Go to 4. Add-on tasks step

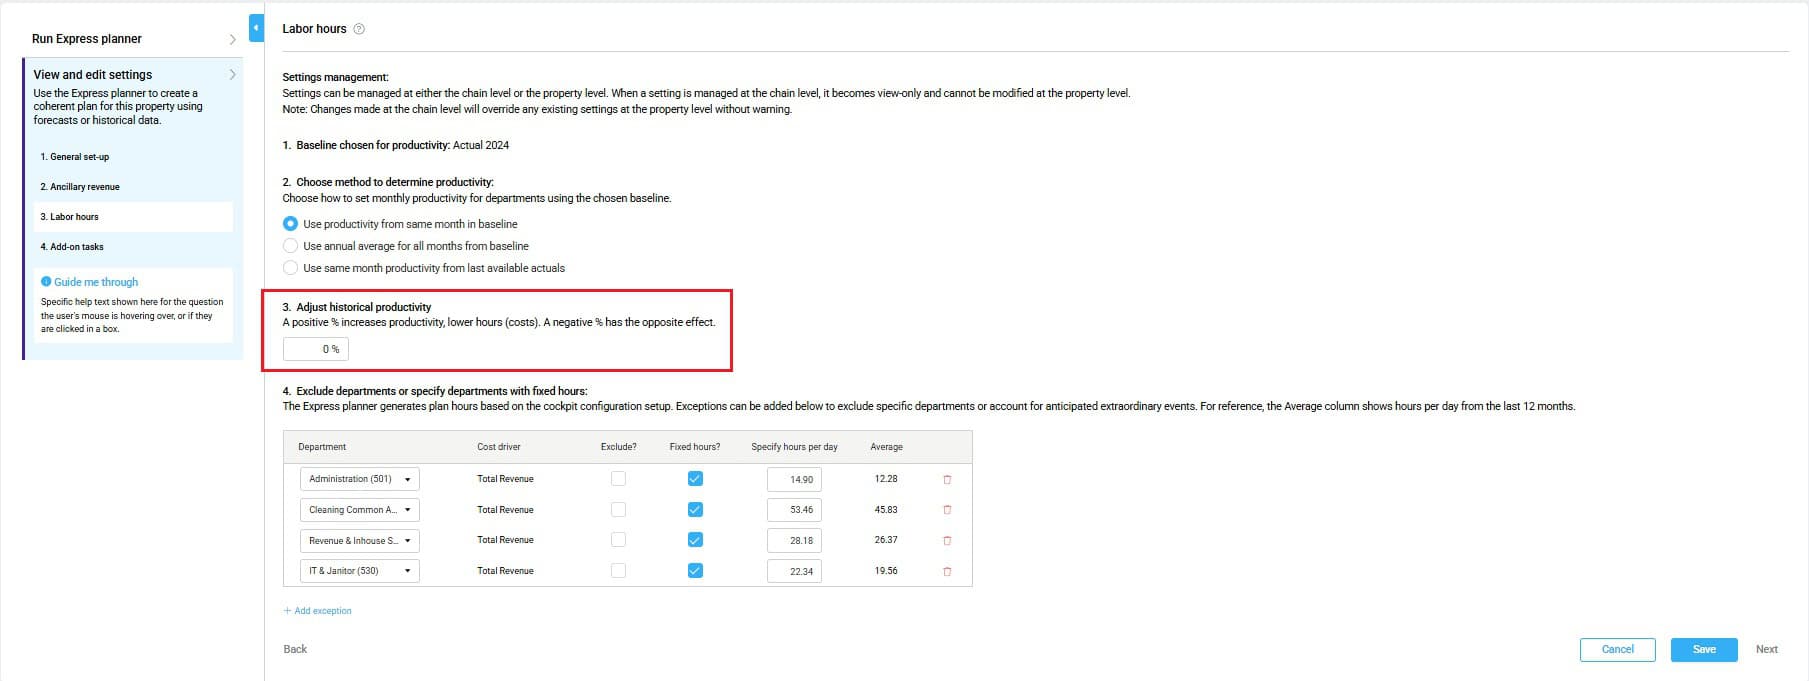[x=72, y=247]
